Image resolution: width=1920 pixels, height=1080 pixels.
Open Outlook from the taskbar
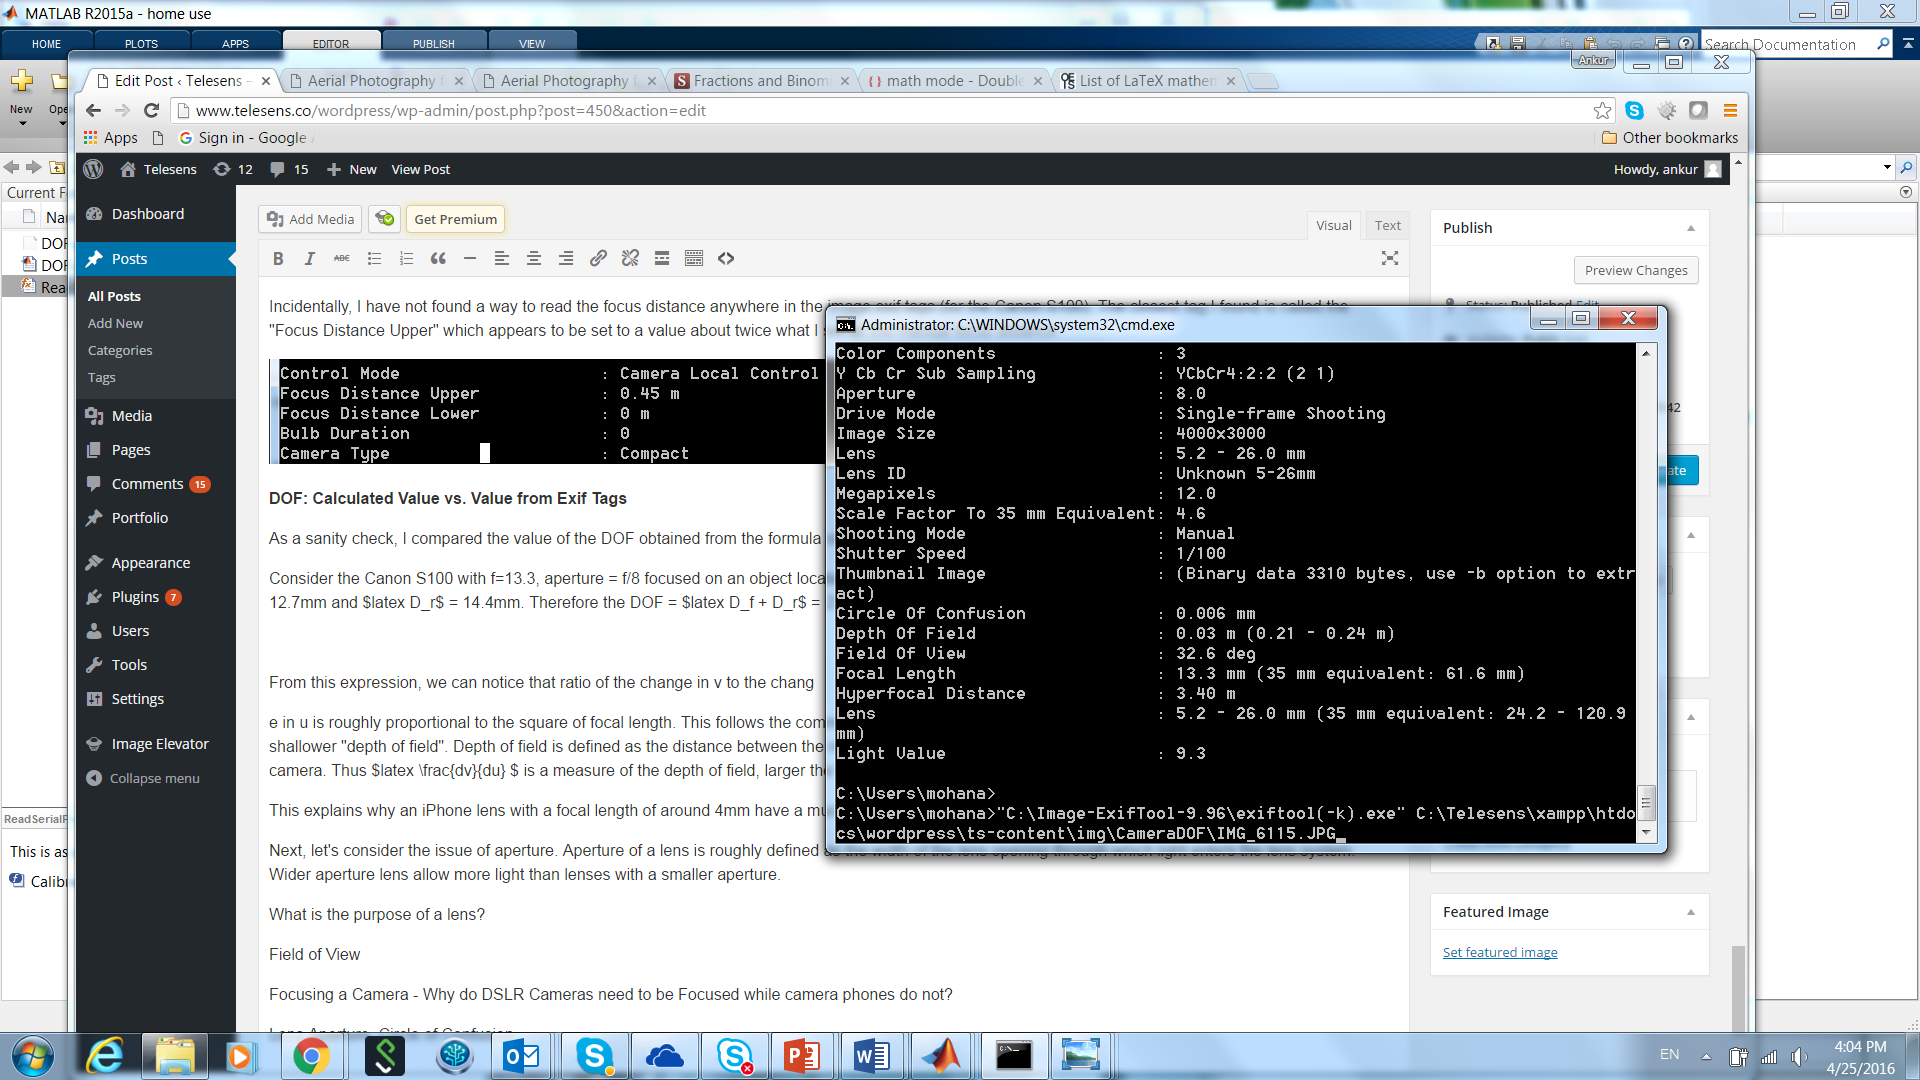click(x=522, y=1056)
